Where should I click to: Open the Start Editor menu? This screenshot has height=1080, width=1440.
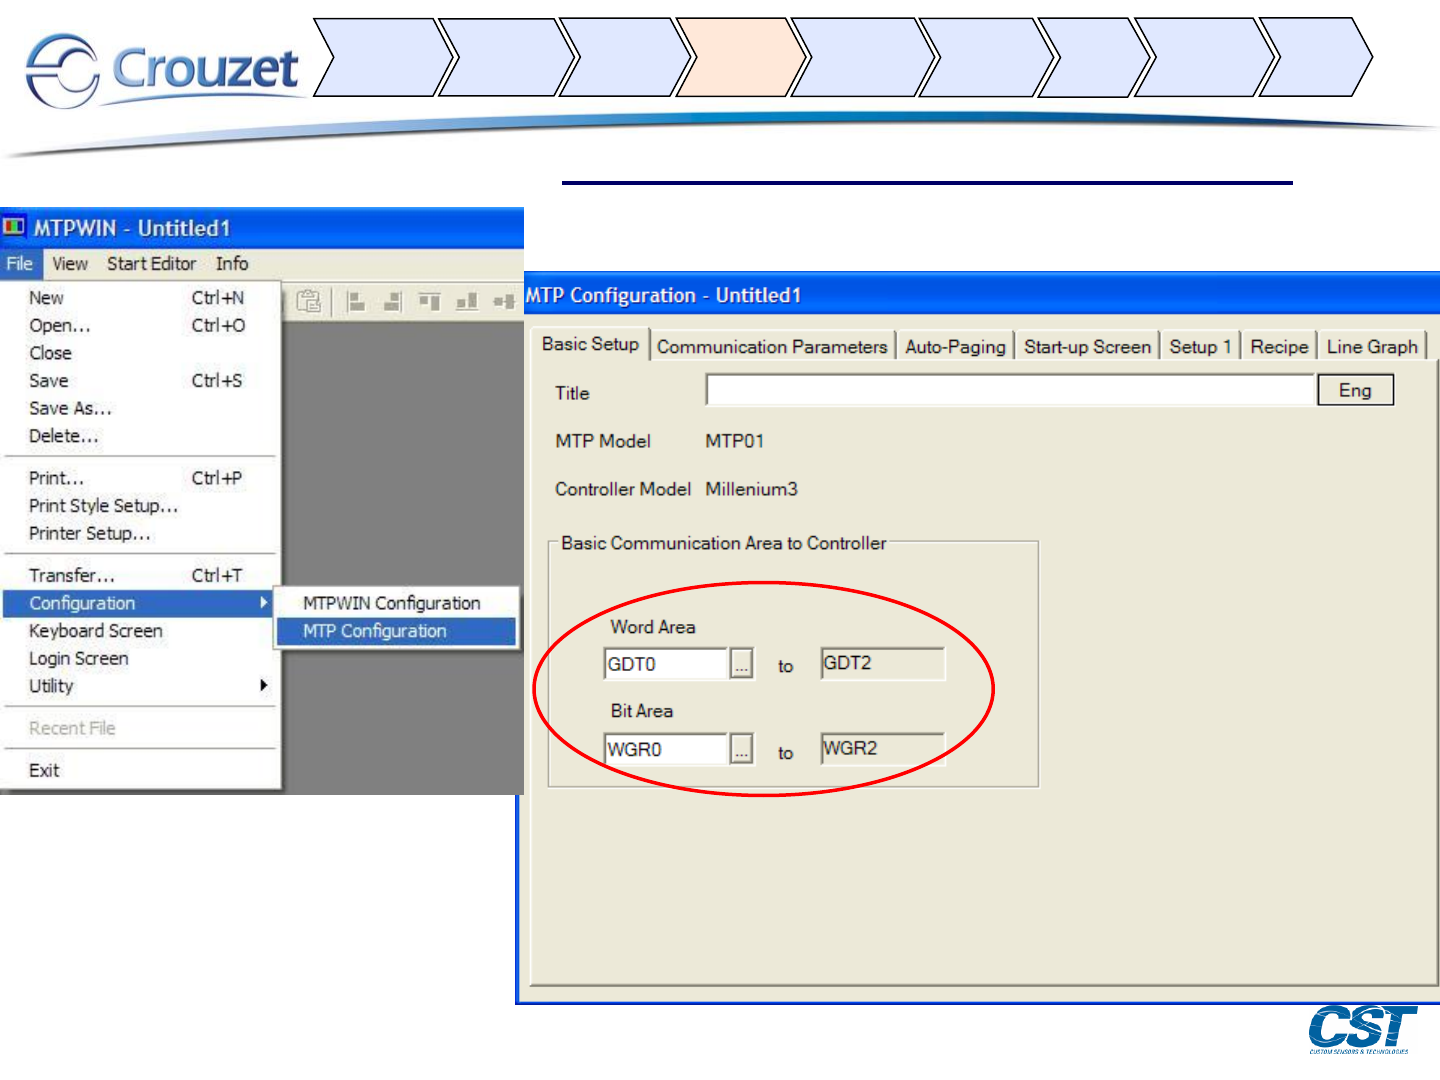(x=151, y=264)
